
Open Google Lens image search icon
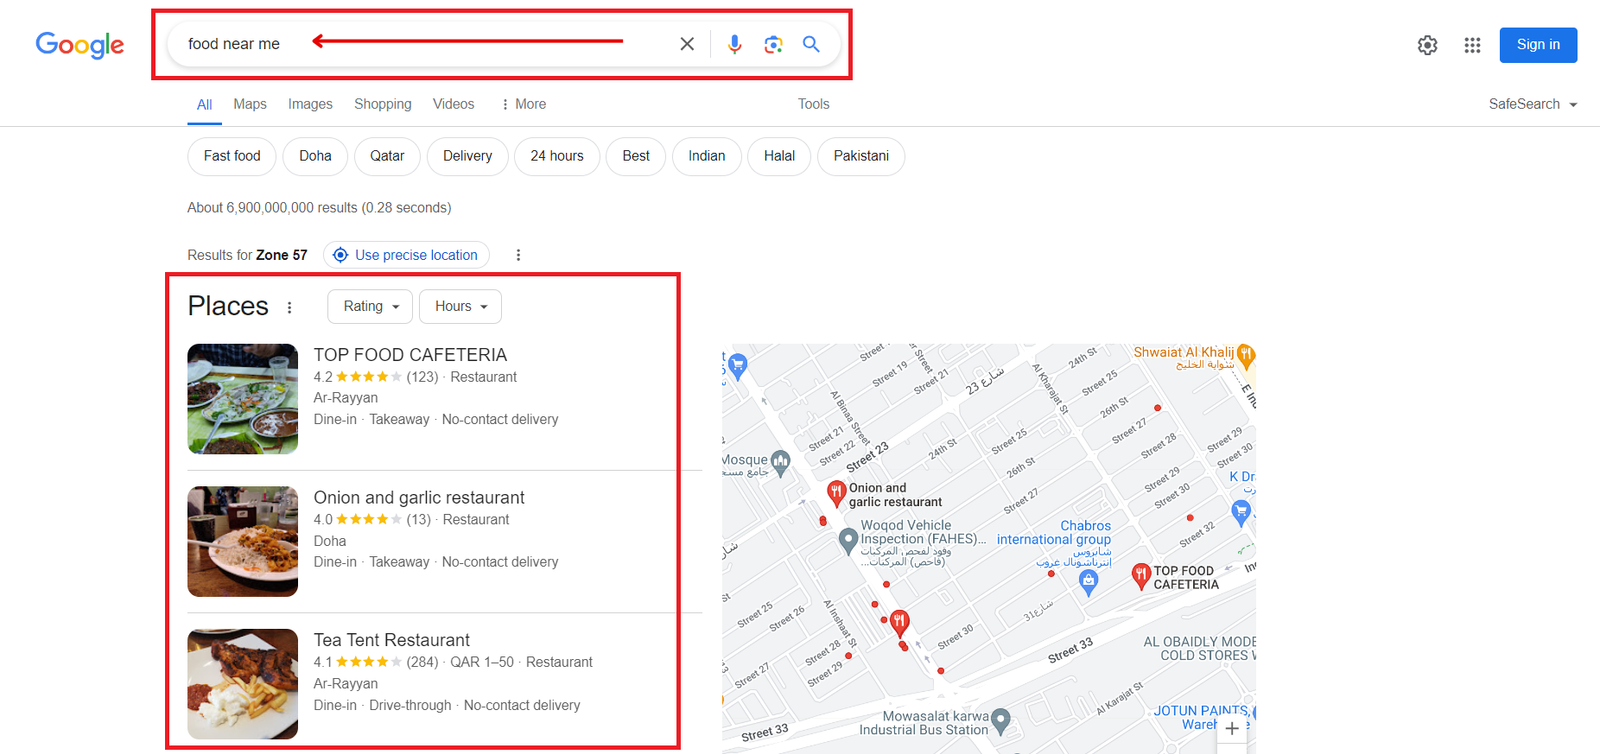point(773,44)
